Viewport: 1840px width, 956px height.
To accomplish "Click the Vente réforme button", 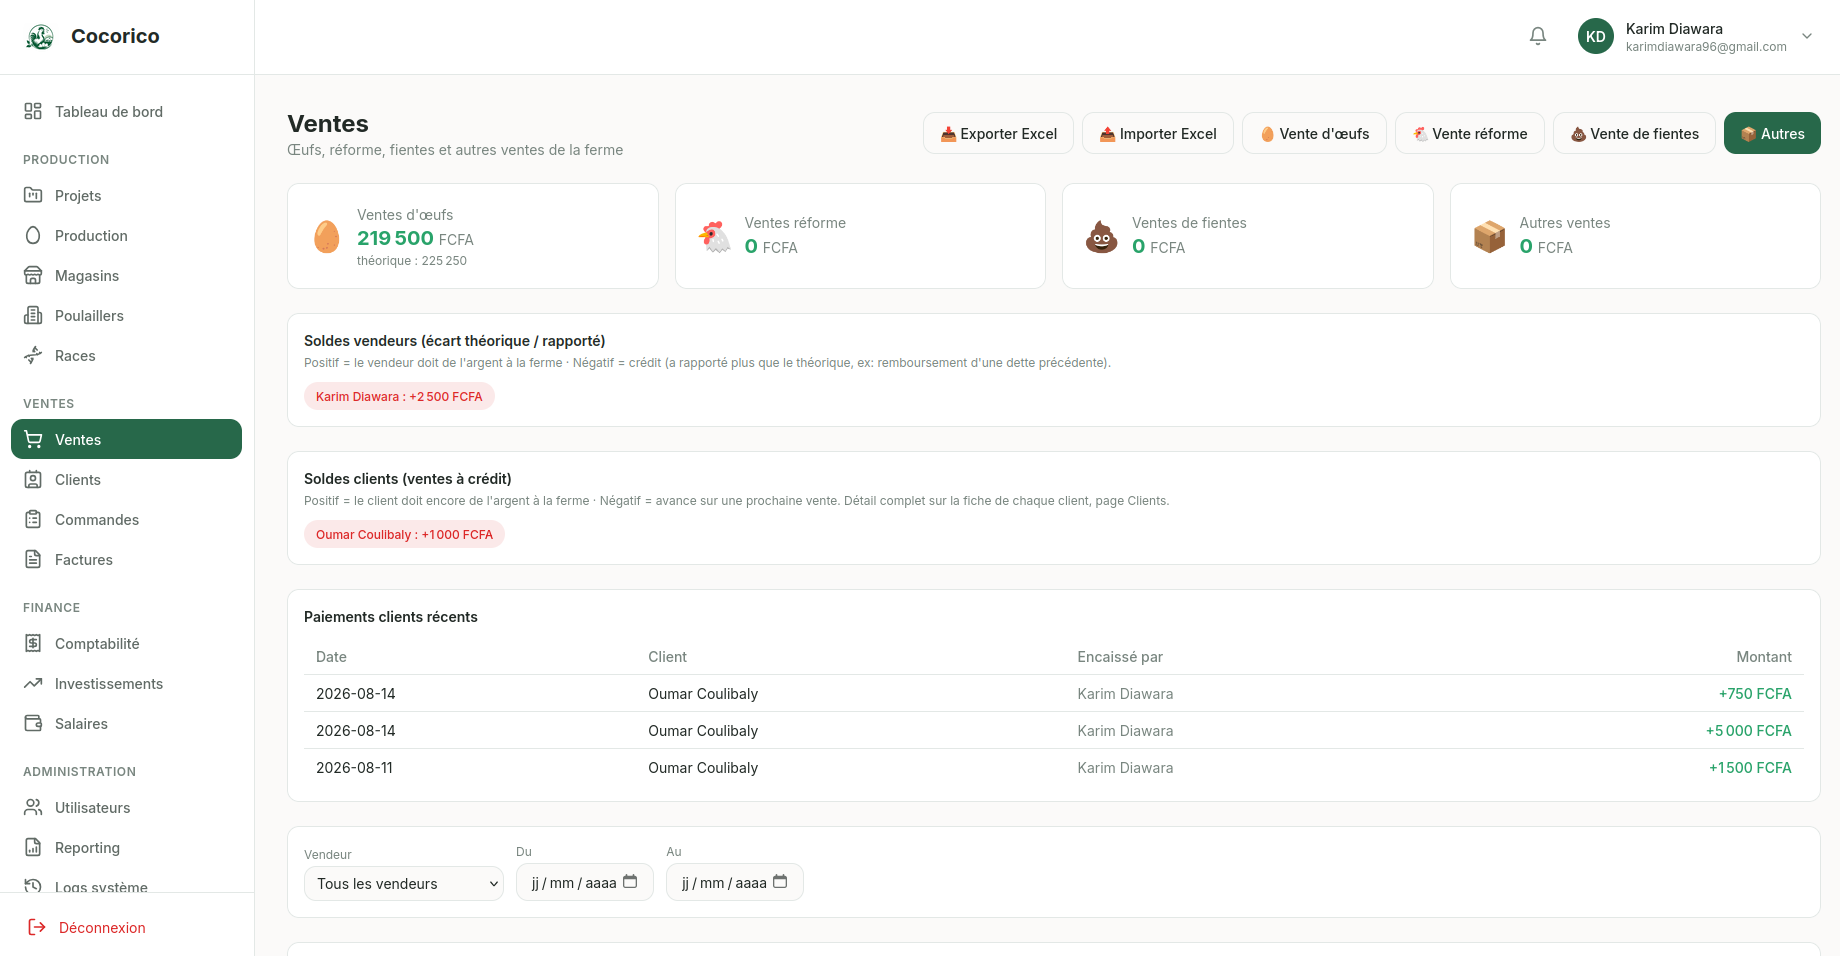I will [1470, 133].
